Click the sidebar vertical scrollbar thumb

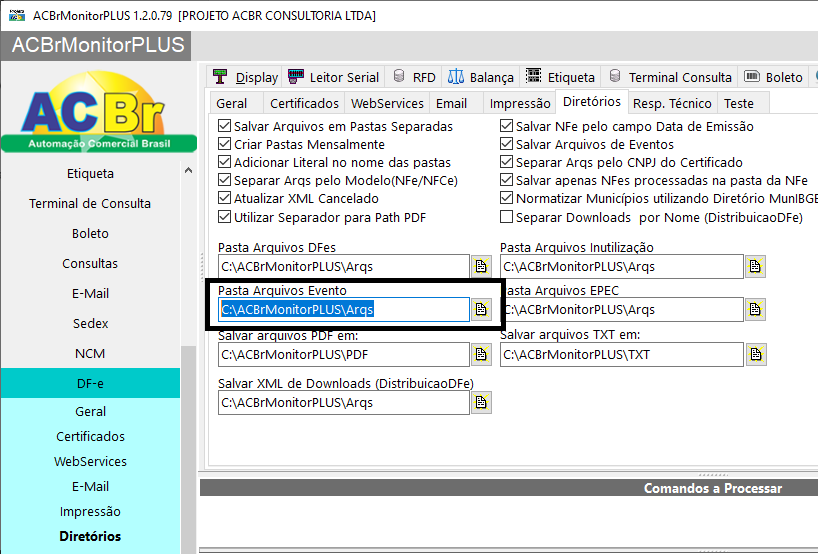point(188,449)
